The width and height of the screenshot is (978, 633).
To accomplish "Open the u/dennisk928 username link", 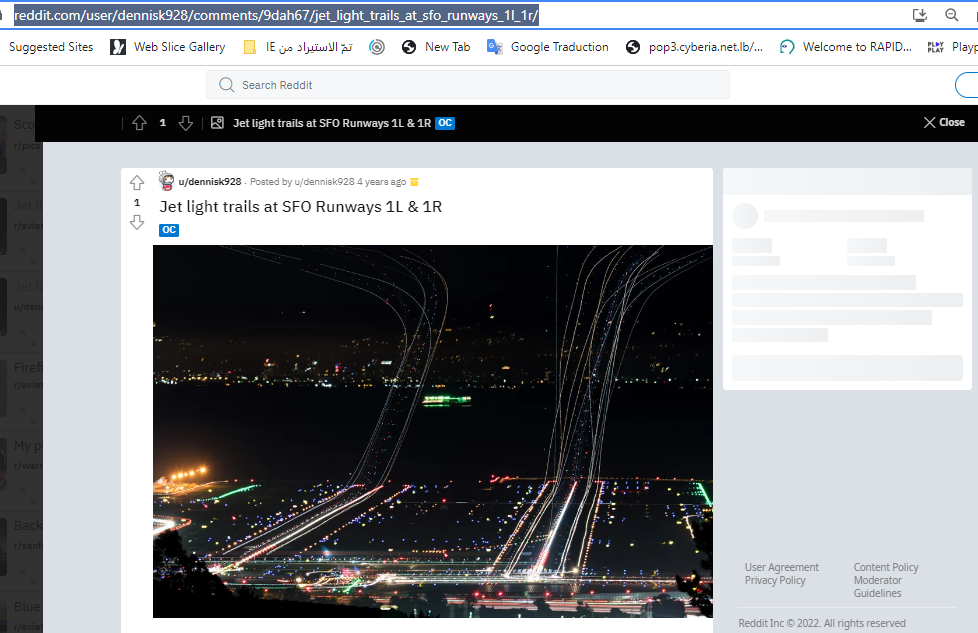I will tap(210, 182).
